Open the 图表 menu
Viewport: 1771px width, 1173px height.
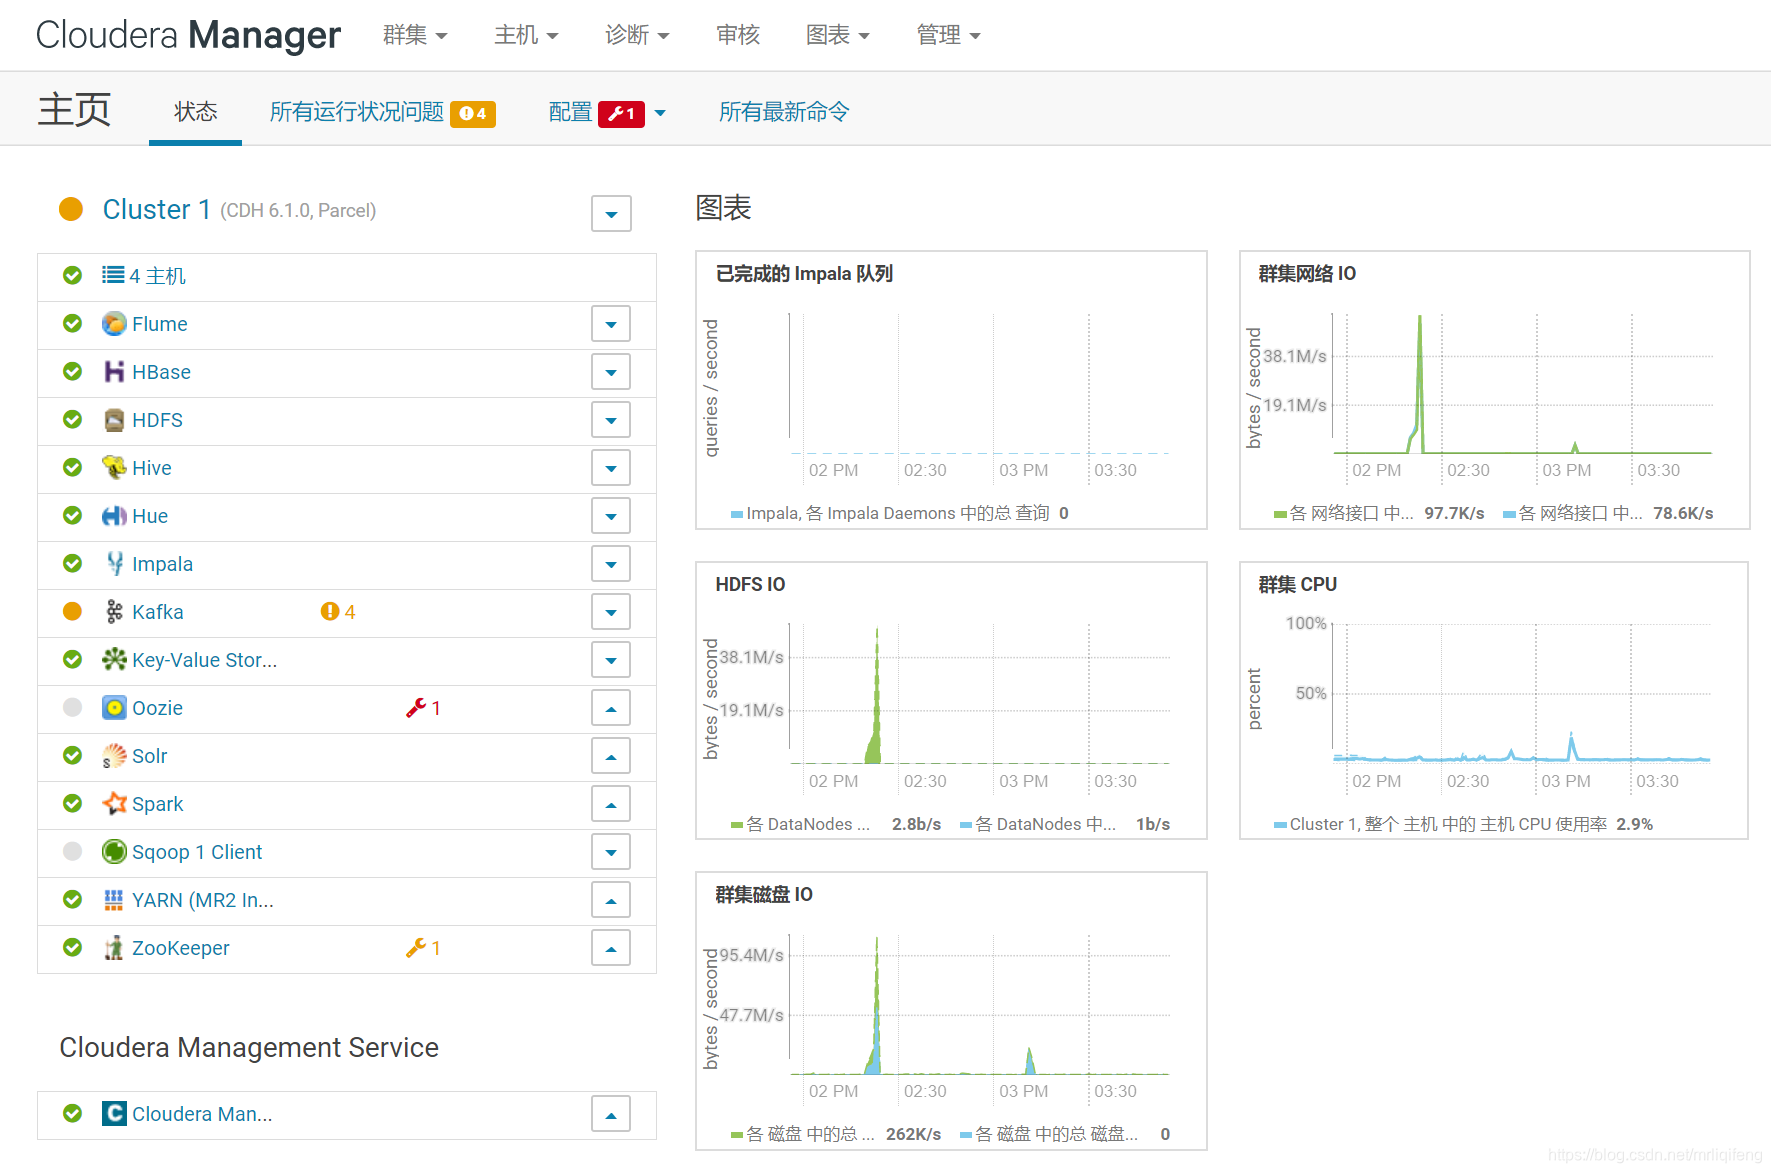click(x=838, y=35)
